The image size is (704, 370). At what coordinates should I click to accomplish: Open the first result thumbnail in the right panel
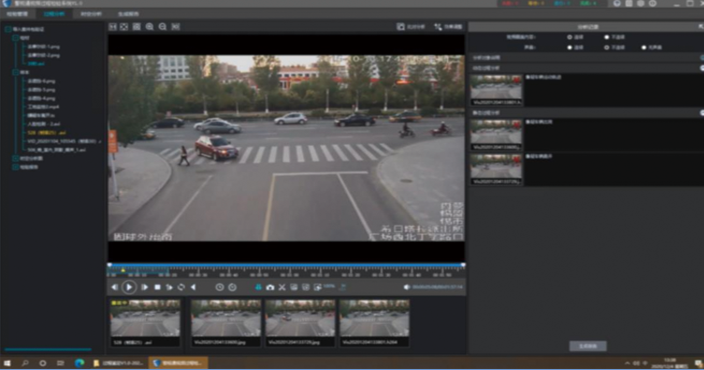coord(496,90)
